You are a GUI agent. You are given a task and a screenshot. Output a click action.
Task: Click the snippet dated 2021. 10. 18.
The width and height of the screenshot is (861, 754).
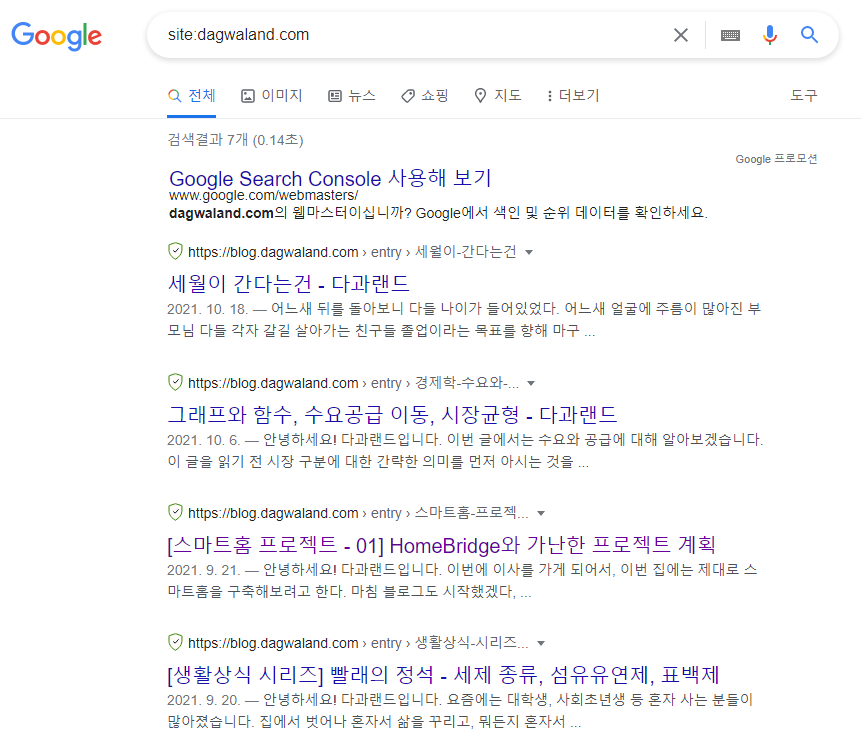[x=464, y=320]
